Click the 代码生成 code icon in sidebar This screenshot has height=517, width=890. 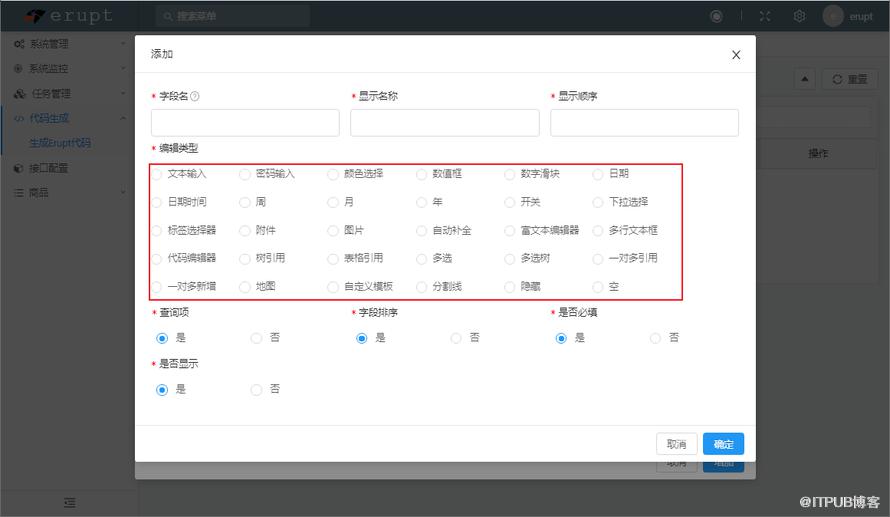click(19, 119)
